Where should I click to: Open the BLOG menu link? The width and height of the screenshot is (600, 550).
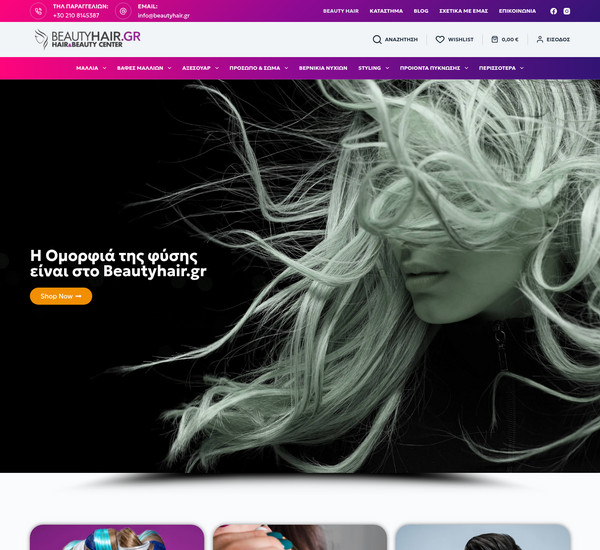(x=421, y=11)
